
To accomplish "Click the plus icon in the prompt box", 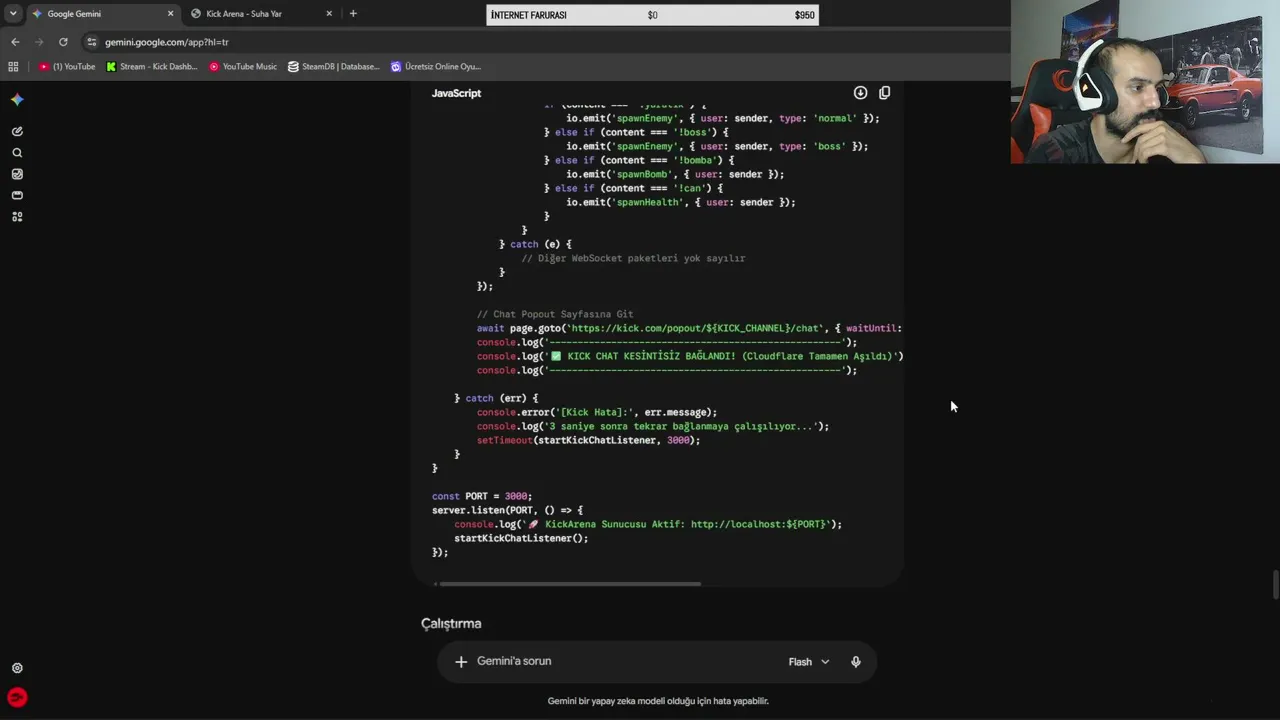I will pos(461,661).
